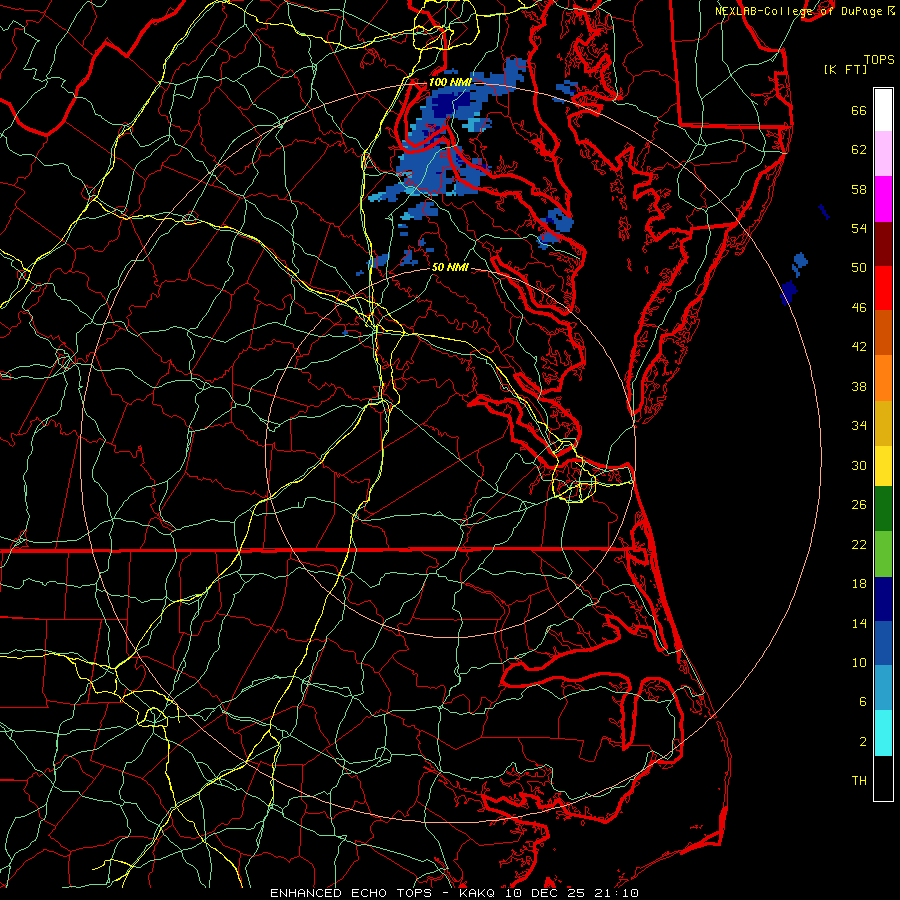900x900 pixels.
Task: Click the small navy echo over the Atlantic offshore
Action: 790,291
